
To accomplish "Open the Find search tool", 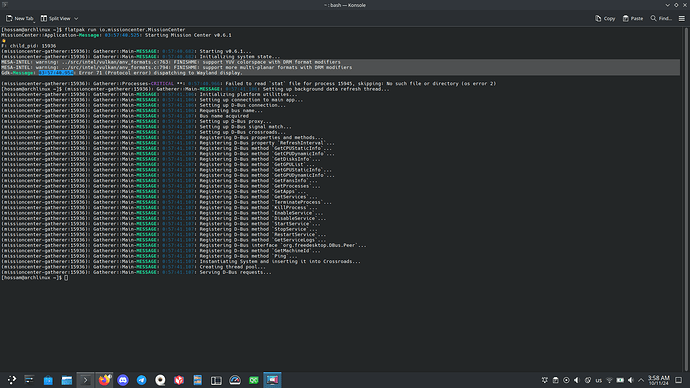I will click(x=661, y=18).
